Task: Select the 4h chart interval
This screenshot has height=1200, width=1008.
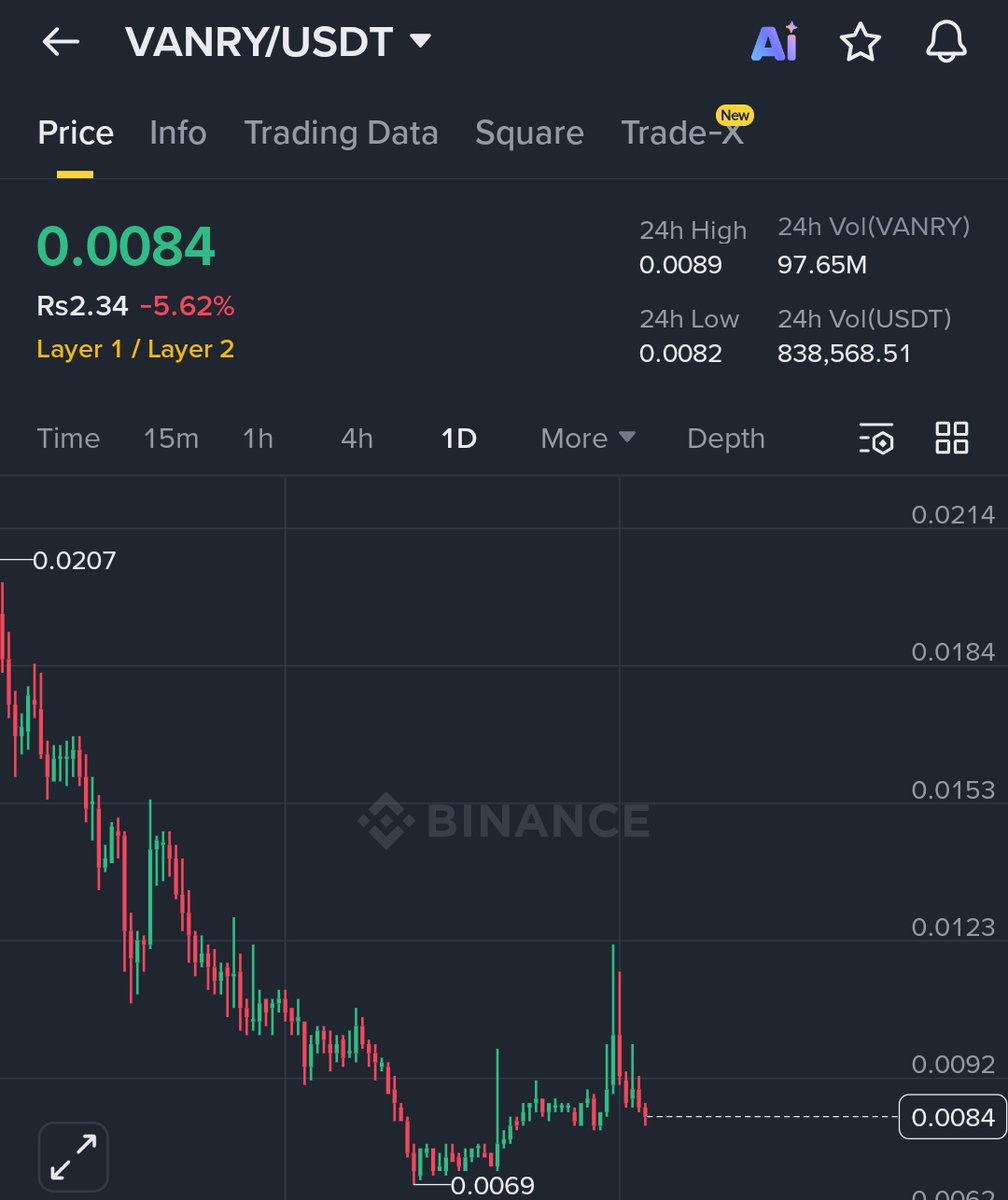Action: [357, 438]
